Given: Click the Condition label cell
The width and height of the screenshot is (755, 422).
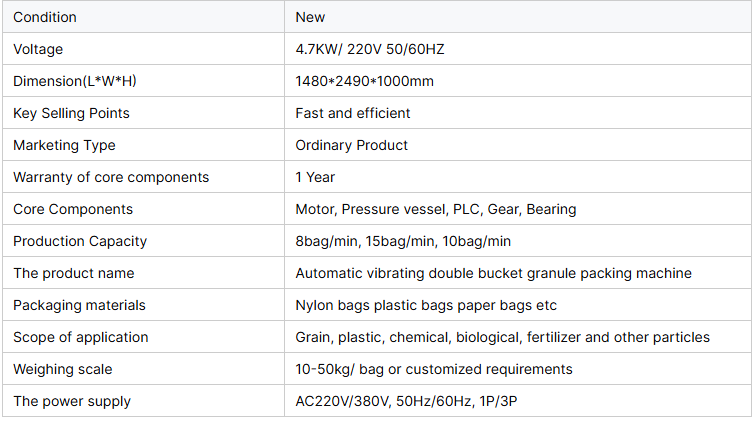Looking at the screenshot, I should 45,17.
